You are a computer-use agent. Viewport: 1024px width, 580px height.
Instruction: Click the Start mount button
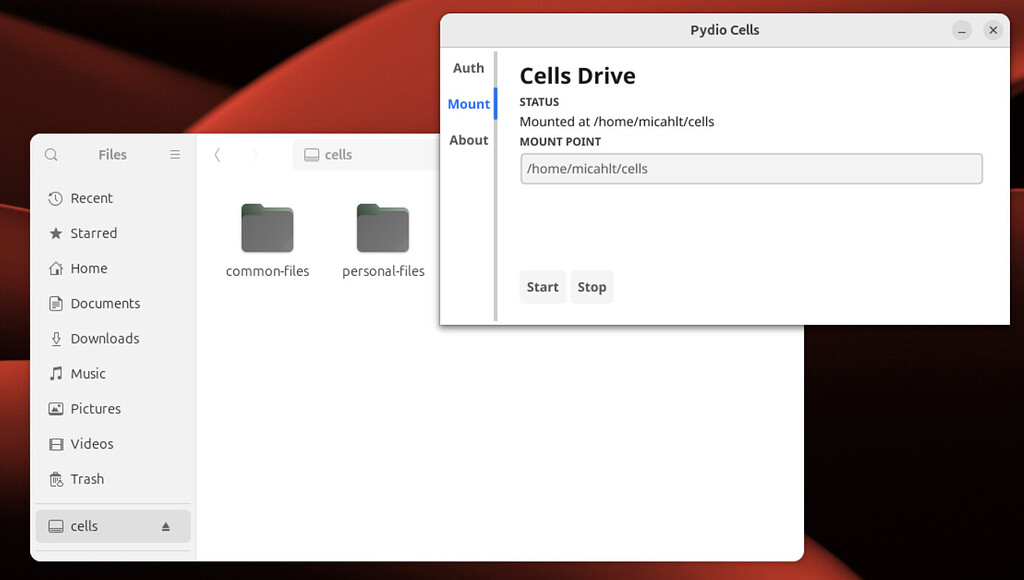pyautogui.click(x=543, y=287)
